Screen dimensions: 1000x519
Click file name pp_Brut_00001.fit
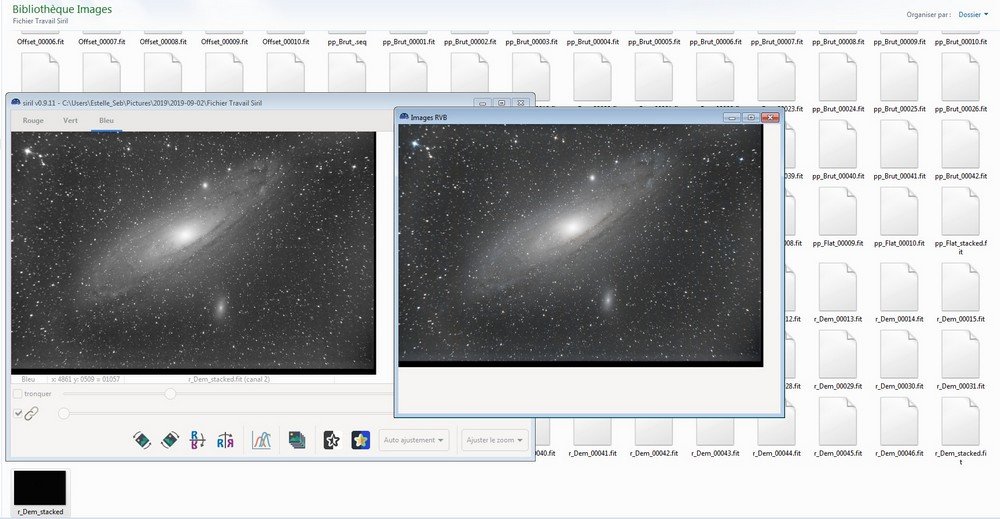coord(408,41)
